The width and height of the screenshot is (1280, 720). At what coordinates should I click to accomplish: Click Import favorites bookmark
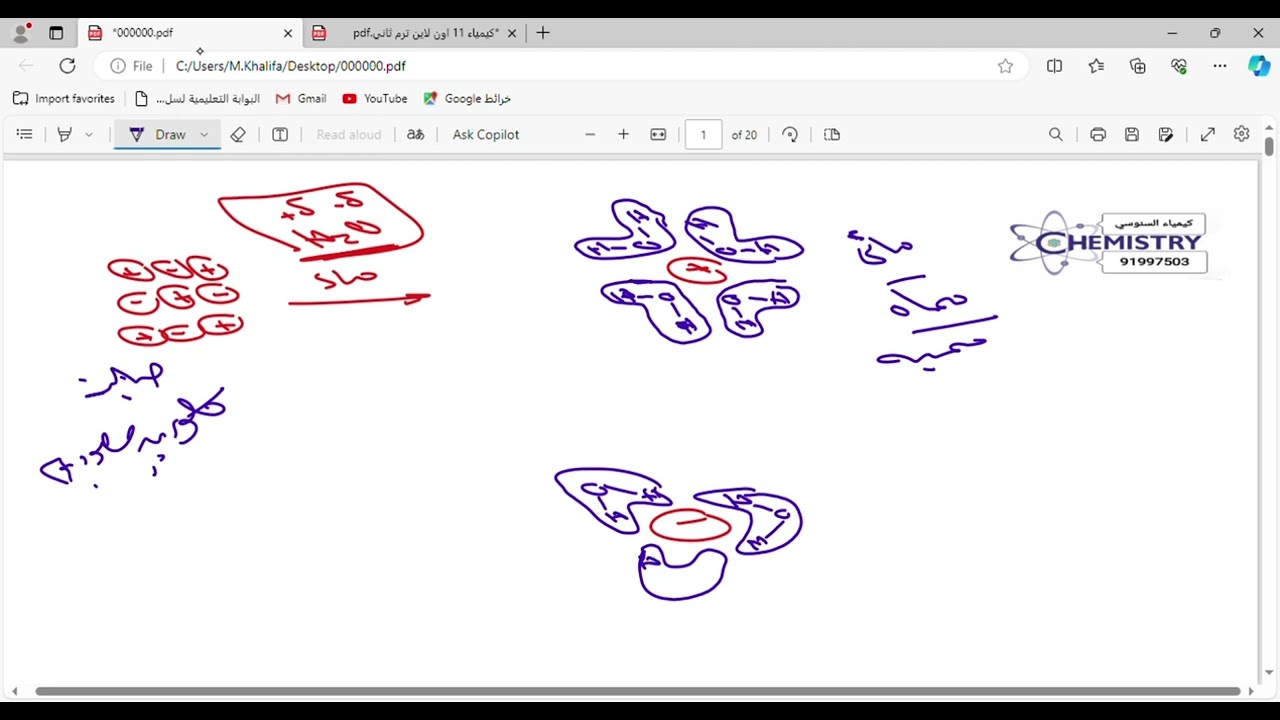(x=64, y=98)
